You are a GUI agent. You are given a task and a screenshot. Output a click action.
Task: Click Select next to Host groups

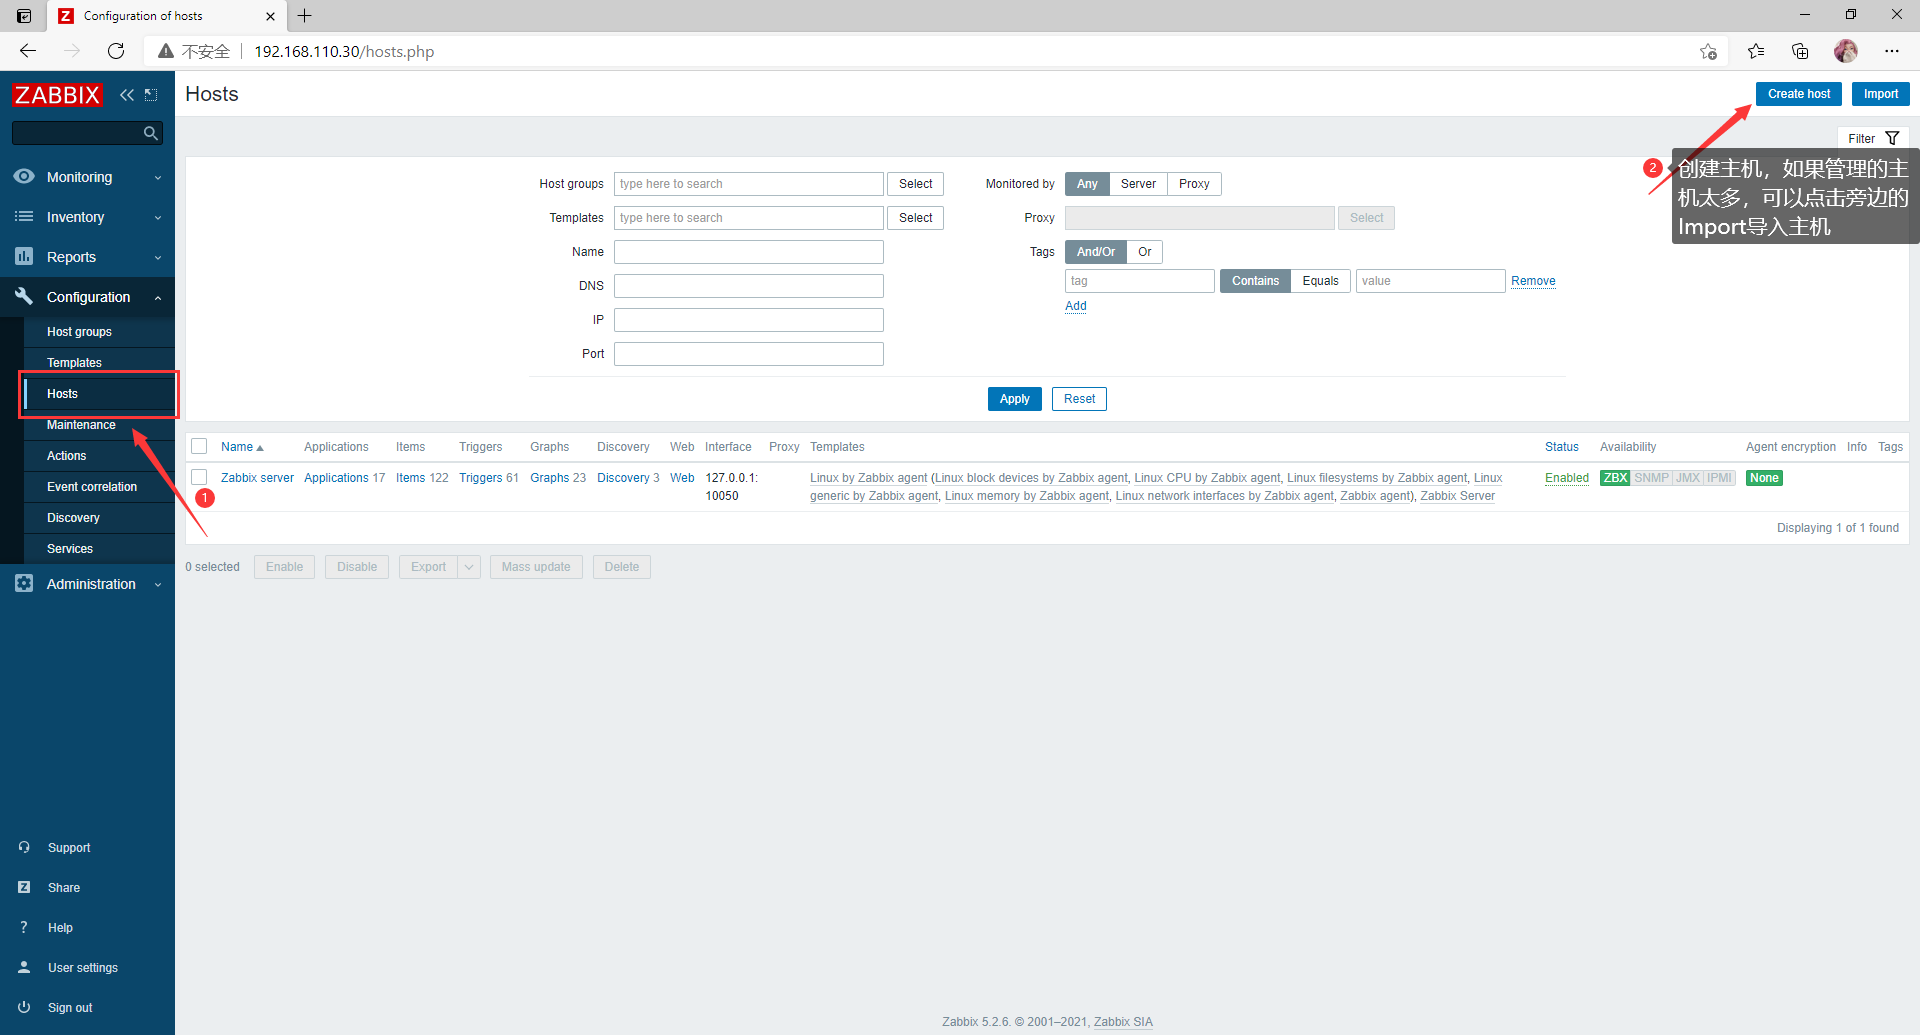(x=915, y=184)
